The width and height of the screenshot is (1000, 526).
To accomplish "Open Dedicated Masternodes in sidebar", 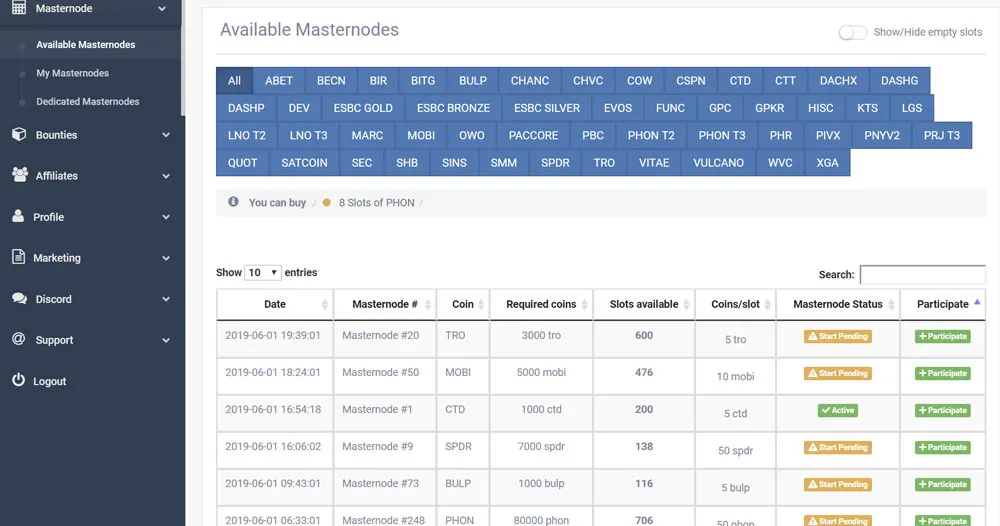I will tap(87, 101).
